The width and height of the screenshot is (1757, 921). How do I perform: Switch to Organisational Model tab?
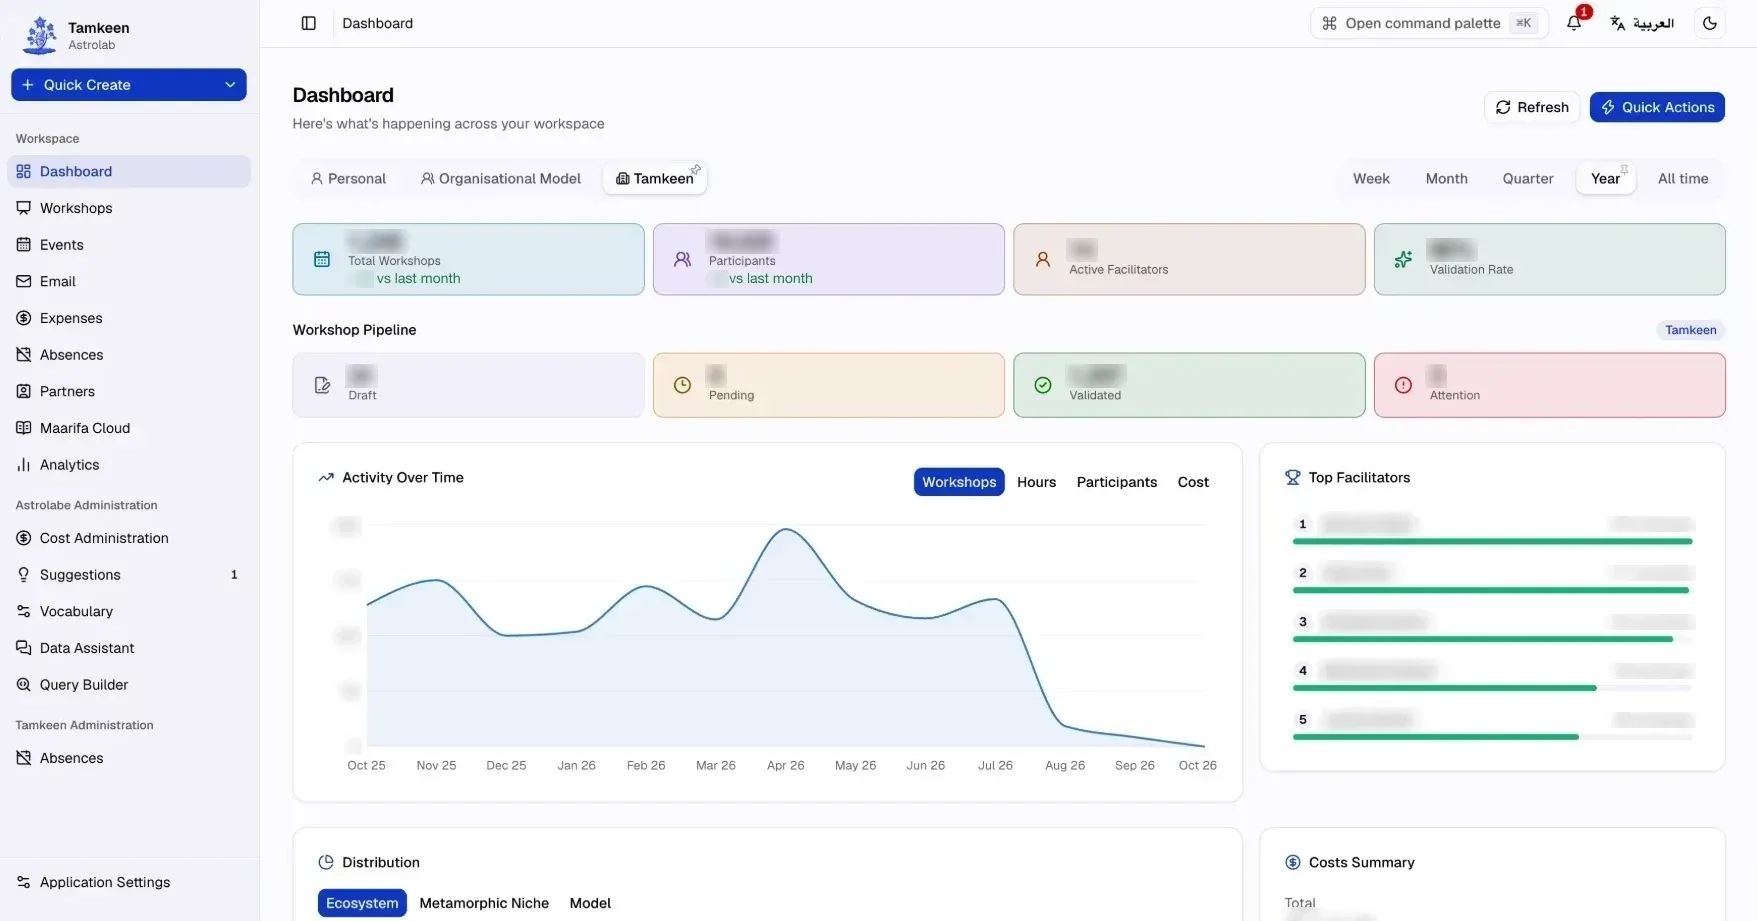[501, 178]
